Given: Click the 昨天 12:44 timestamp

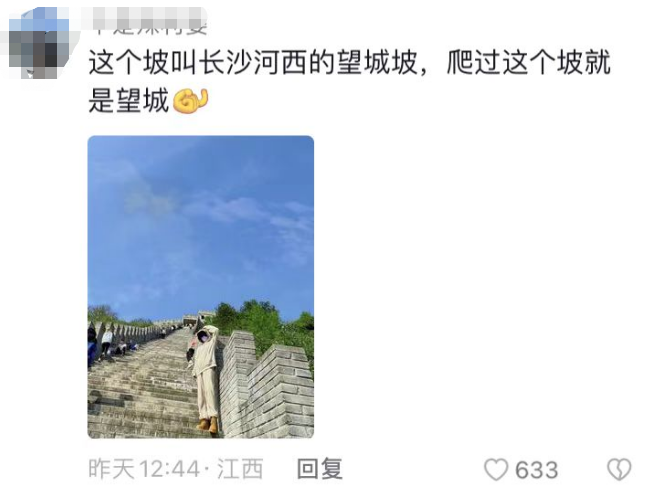Looking at the screenshot, I should 143,469.
